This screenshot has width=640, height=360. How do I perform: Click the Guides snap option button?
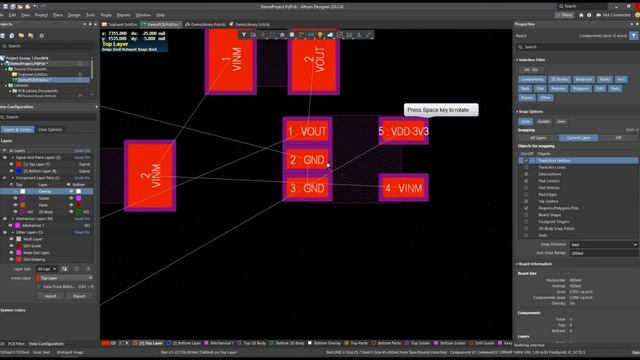[544, 122]
